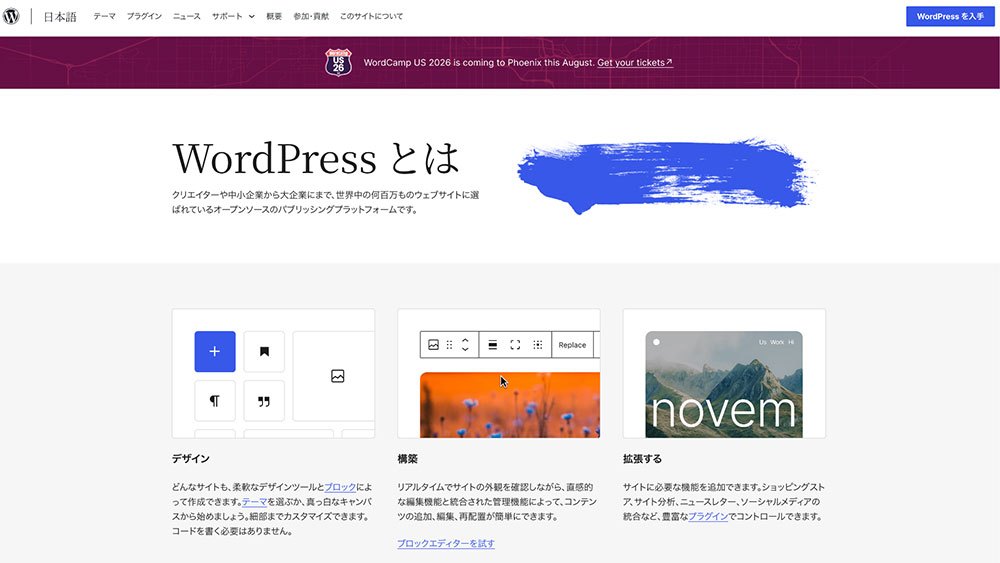The height and width of the screenshot is (563, 1000).
Task: Follow the テーマ link in design paragraph
Action: (x=254, y=502)
